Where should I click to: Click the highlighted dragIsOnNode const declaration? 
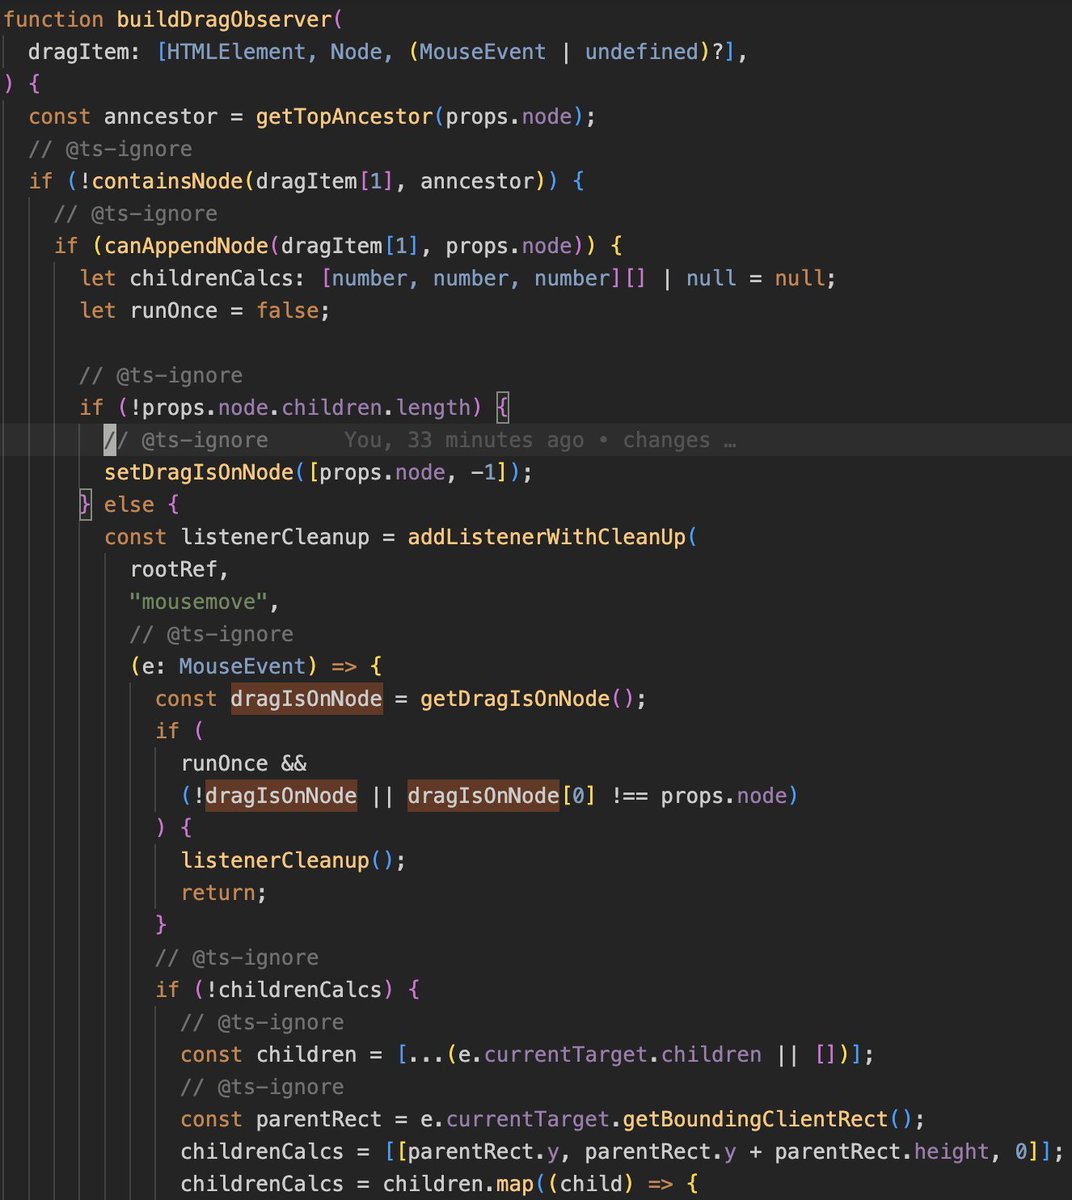[x=306, y=698]
